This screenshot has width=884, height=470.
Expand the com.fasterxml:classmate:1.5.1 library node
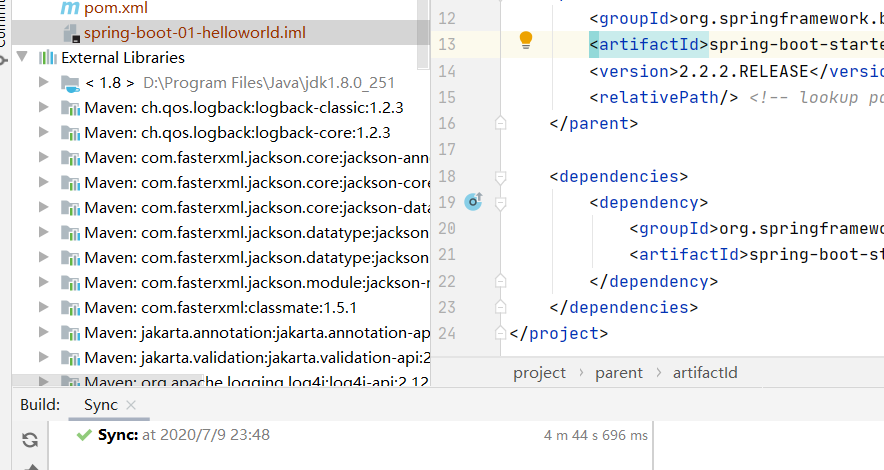click(44, 308)
